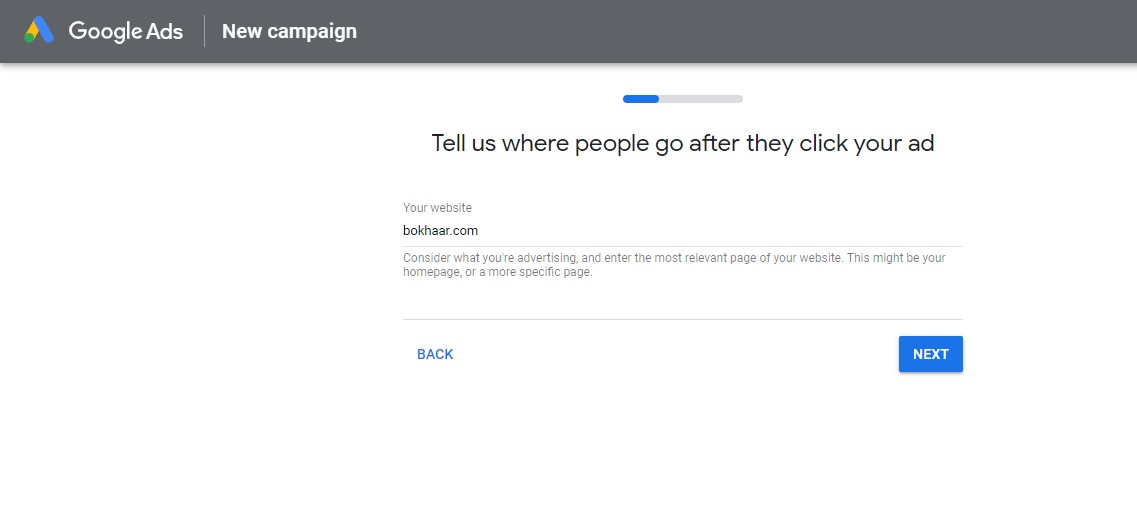Click the bokhaar.com text in the field
Viewport: 1137px width, 514px height.
coord(440,231)
